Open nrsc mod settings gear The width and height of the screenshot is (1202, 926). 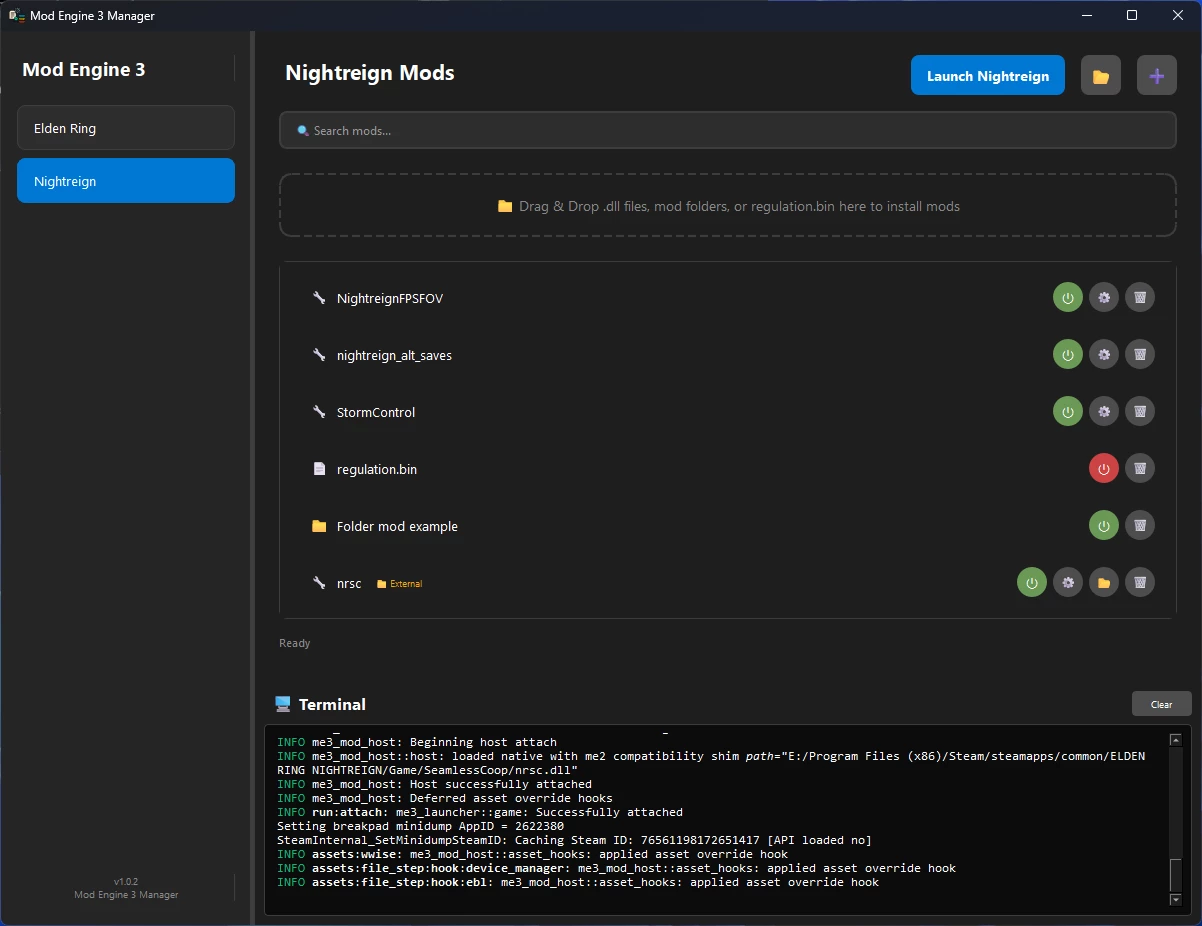pos(1068,583)
